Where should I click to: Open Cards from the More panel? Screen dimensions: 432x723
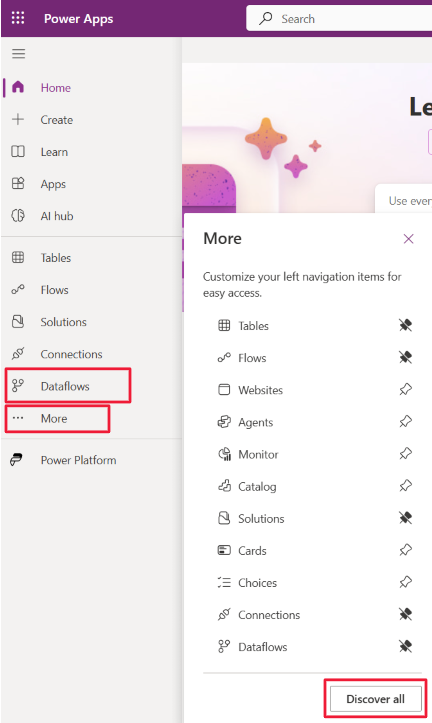tap(252, 551)
